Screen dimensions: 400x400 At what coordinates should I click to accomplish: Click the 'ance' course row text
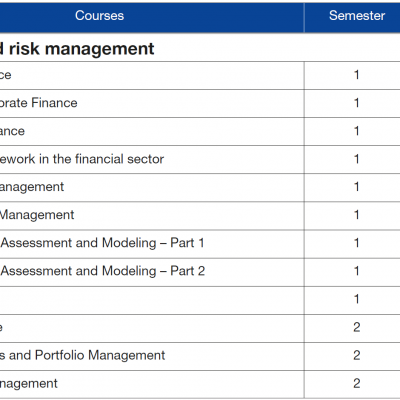[x=12, y=131]
